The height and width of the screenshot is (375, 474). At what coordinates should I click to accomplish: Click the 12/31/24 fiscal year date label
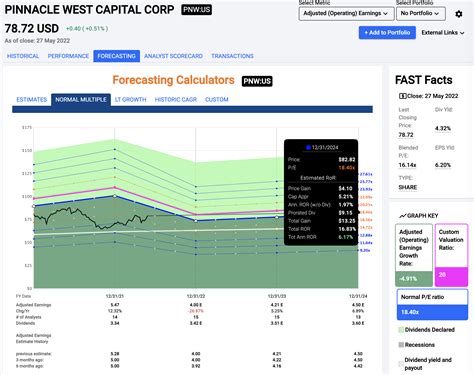coord(358,296)
